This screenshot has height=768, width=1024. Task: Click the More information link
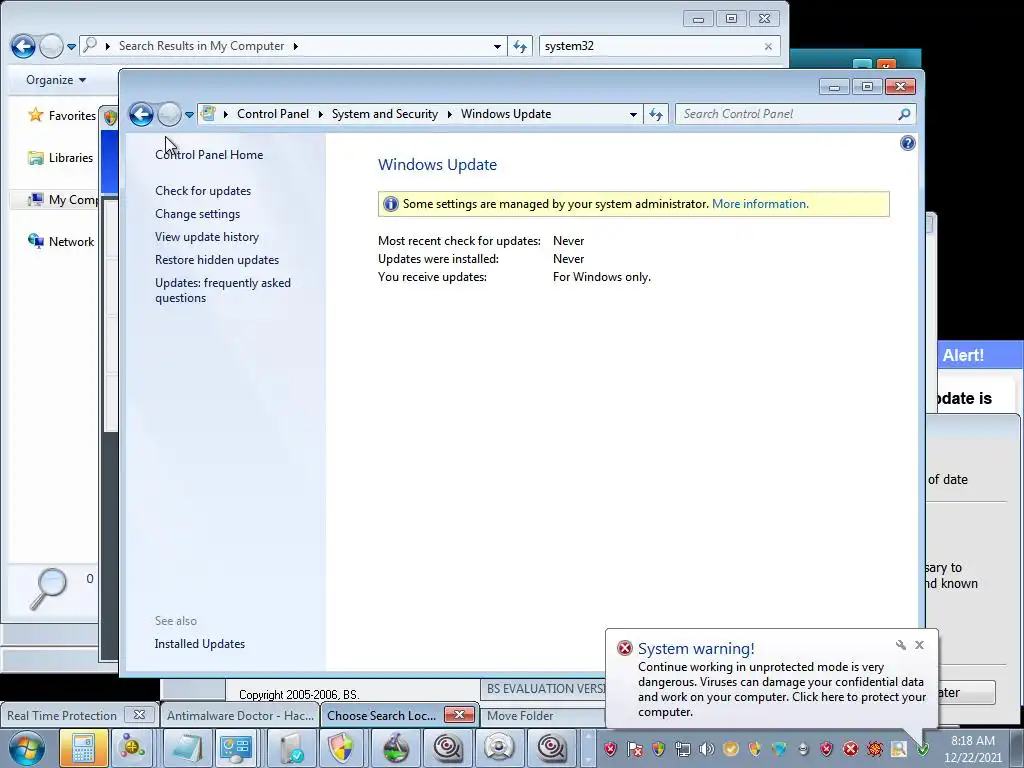coord(760,204)
